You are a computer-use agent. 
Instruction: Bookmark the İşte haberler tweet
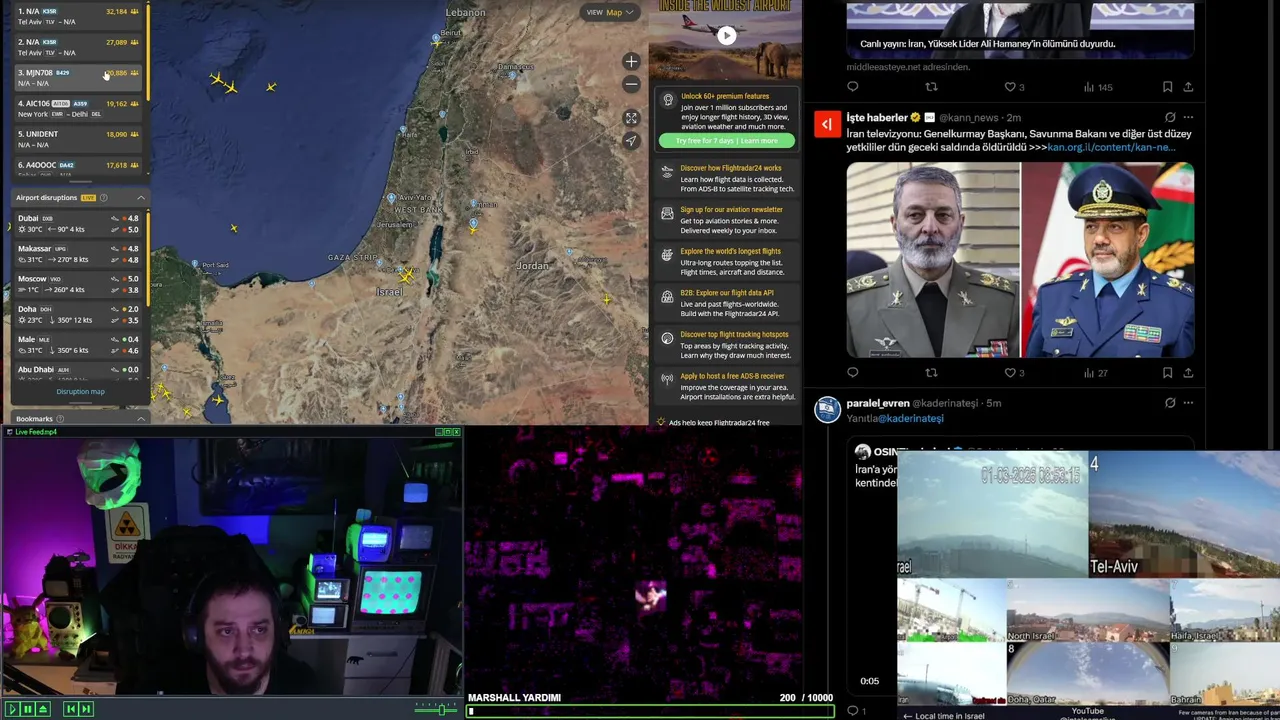coord(1167,373)
